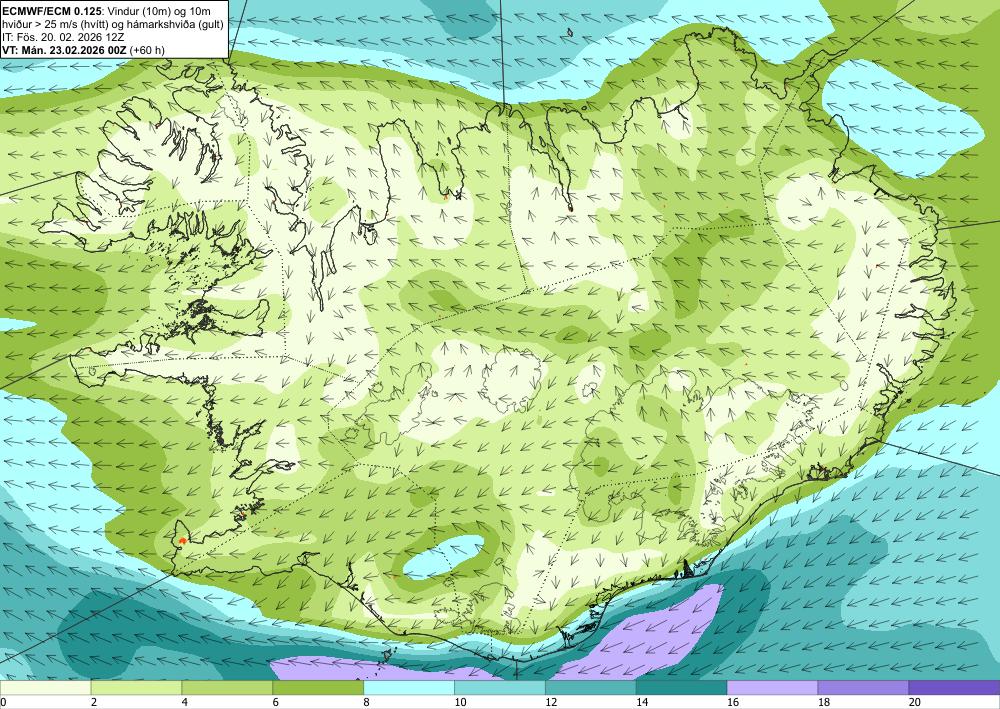Click the legend tick label '20'
This screenshot has height=709, width=1000.
[915, 702]
